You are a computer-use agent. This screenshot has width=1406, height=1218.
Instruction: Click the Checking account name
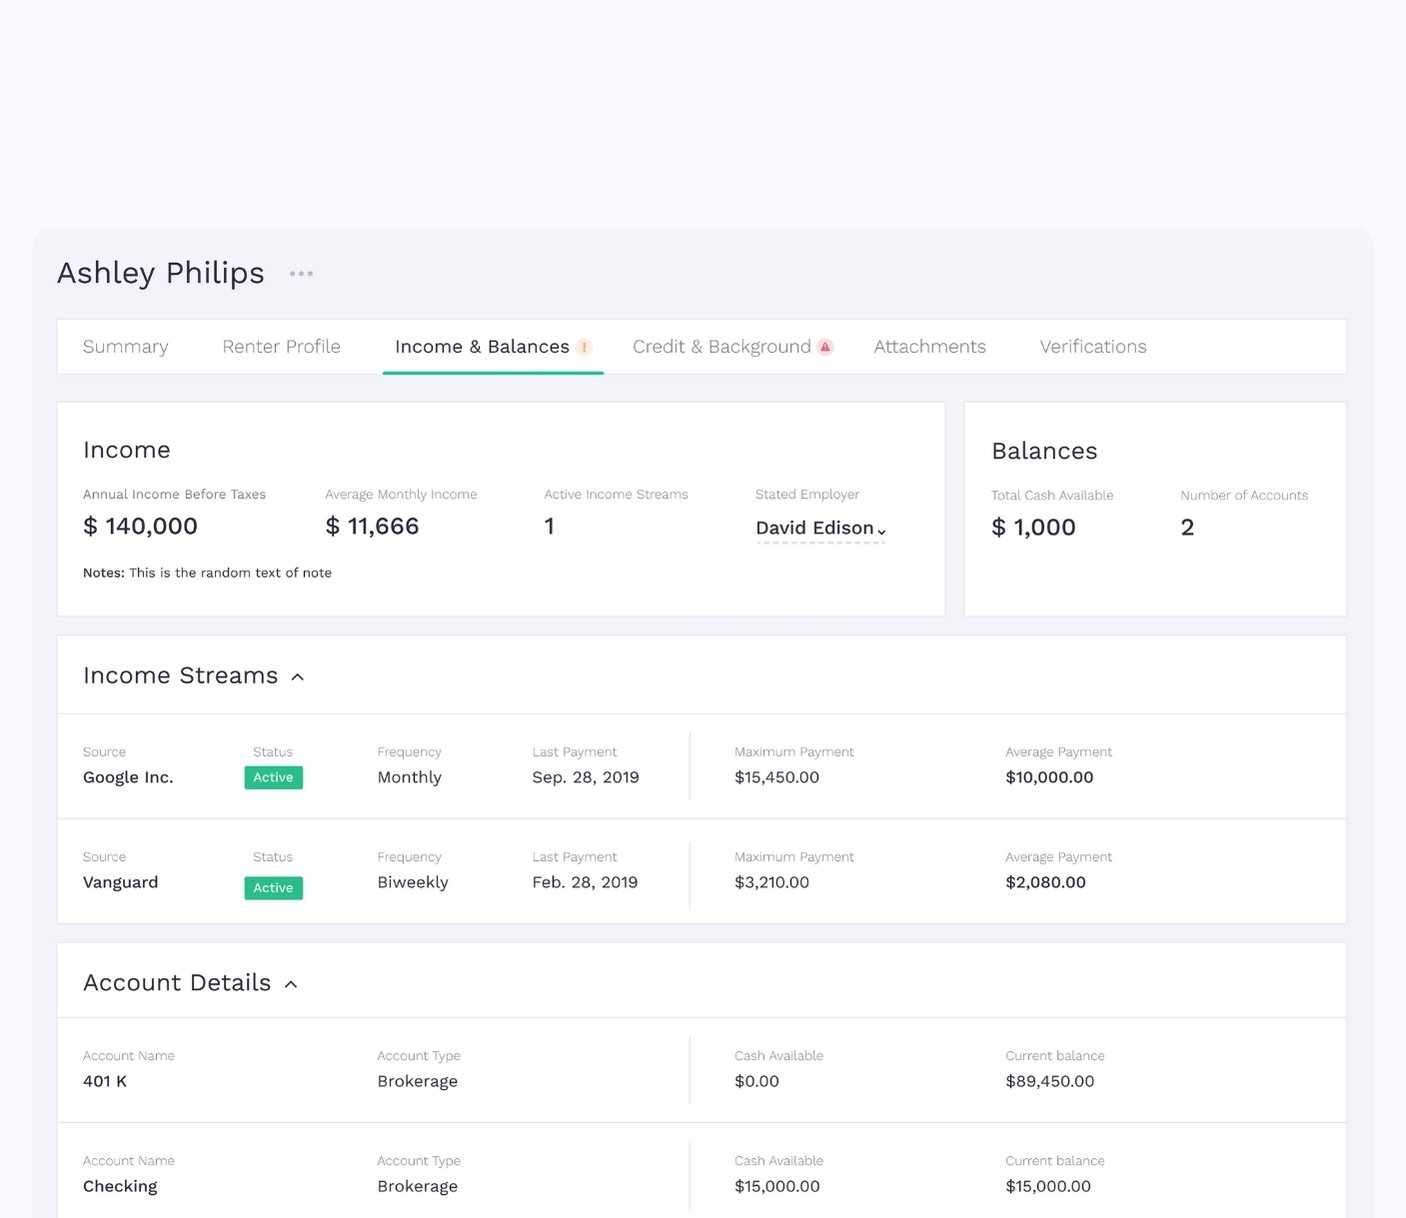click(120, 1187)
